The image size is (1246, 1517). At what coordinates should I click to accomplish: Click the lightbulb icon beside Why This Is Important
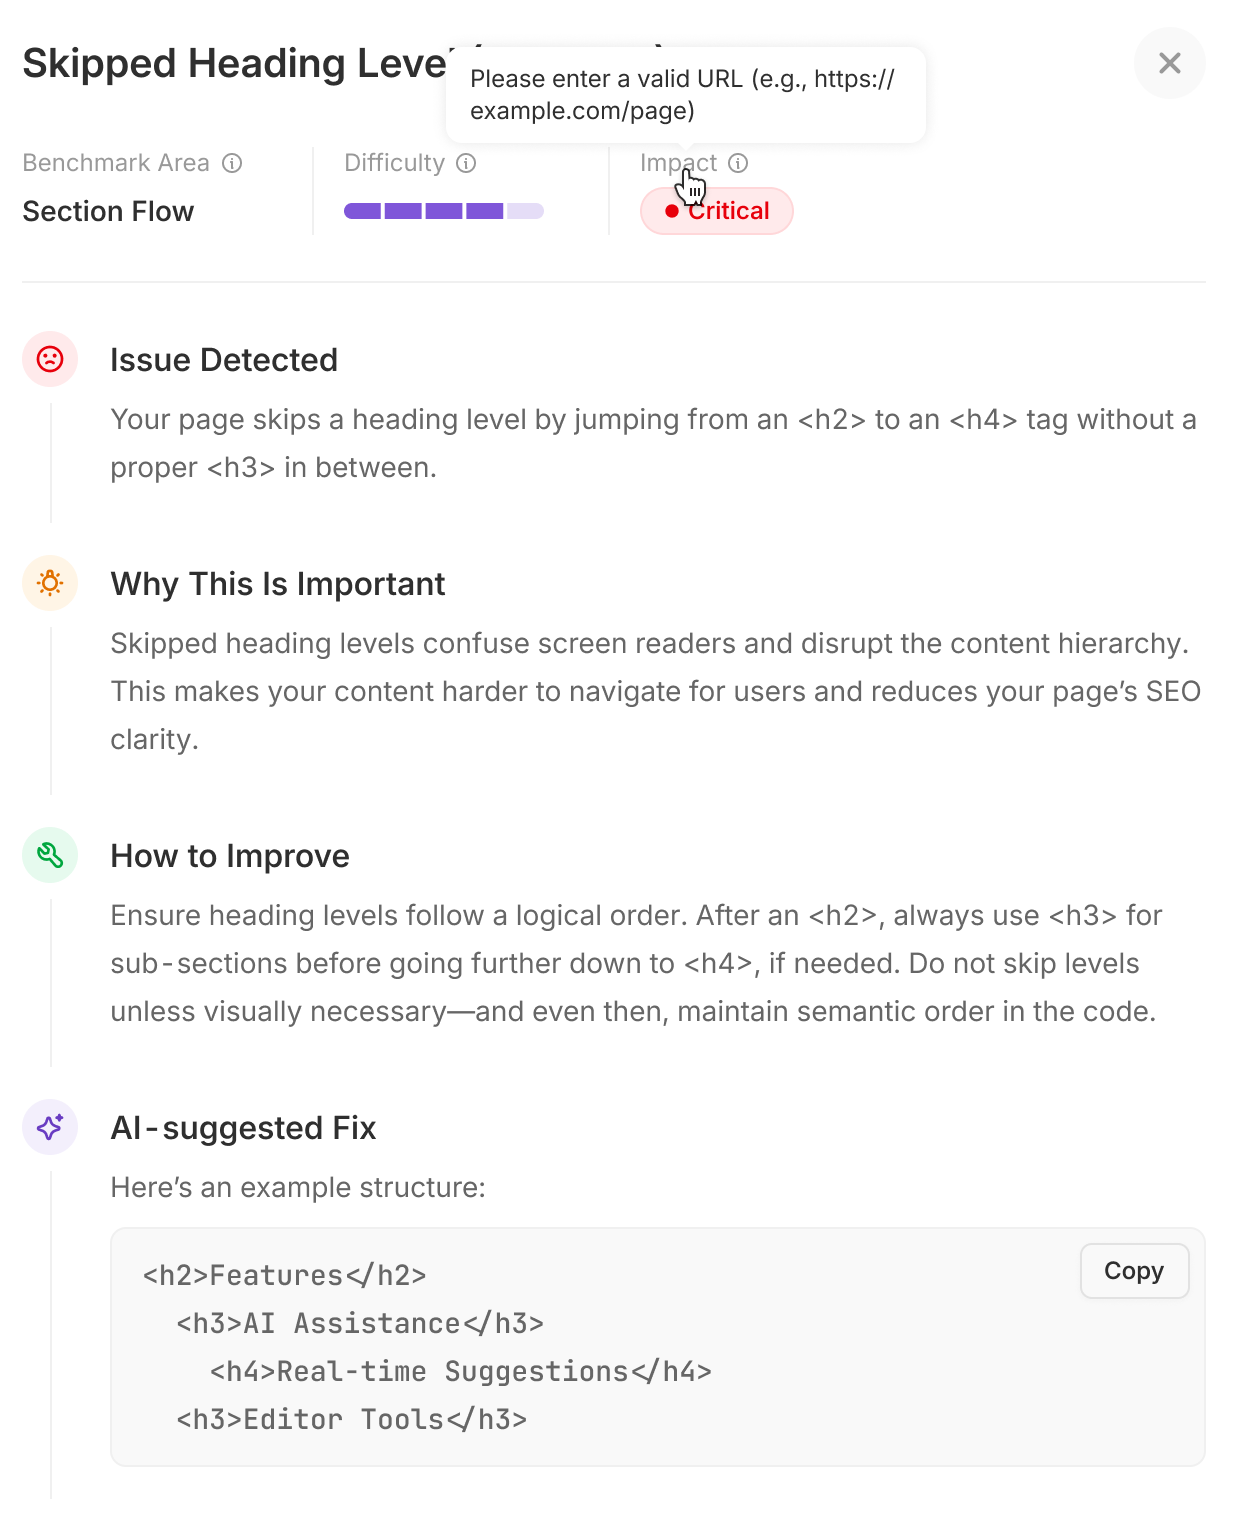pos(49,583)
